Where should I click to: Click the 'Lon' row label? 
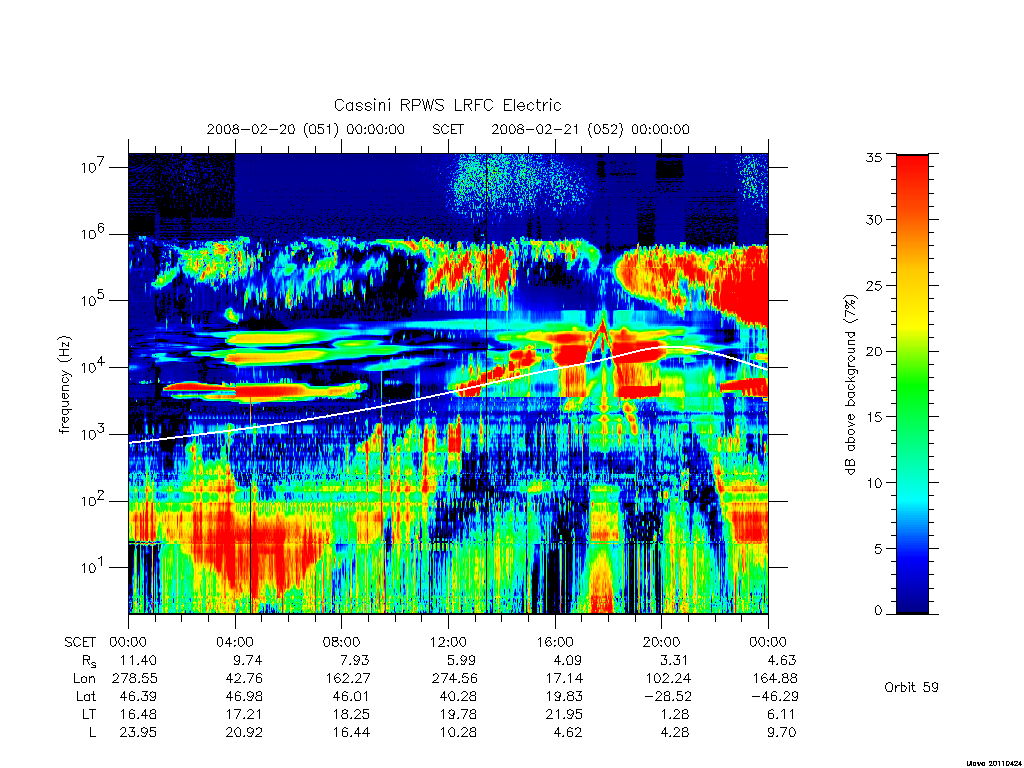click(x=84, y=679)
